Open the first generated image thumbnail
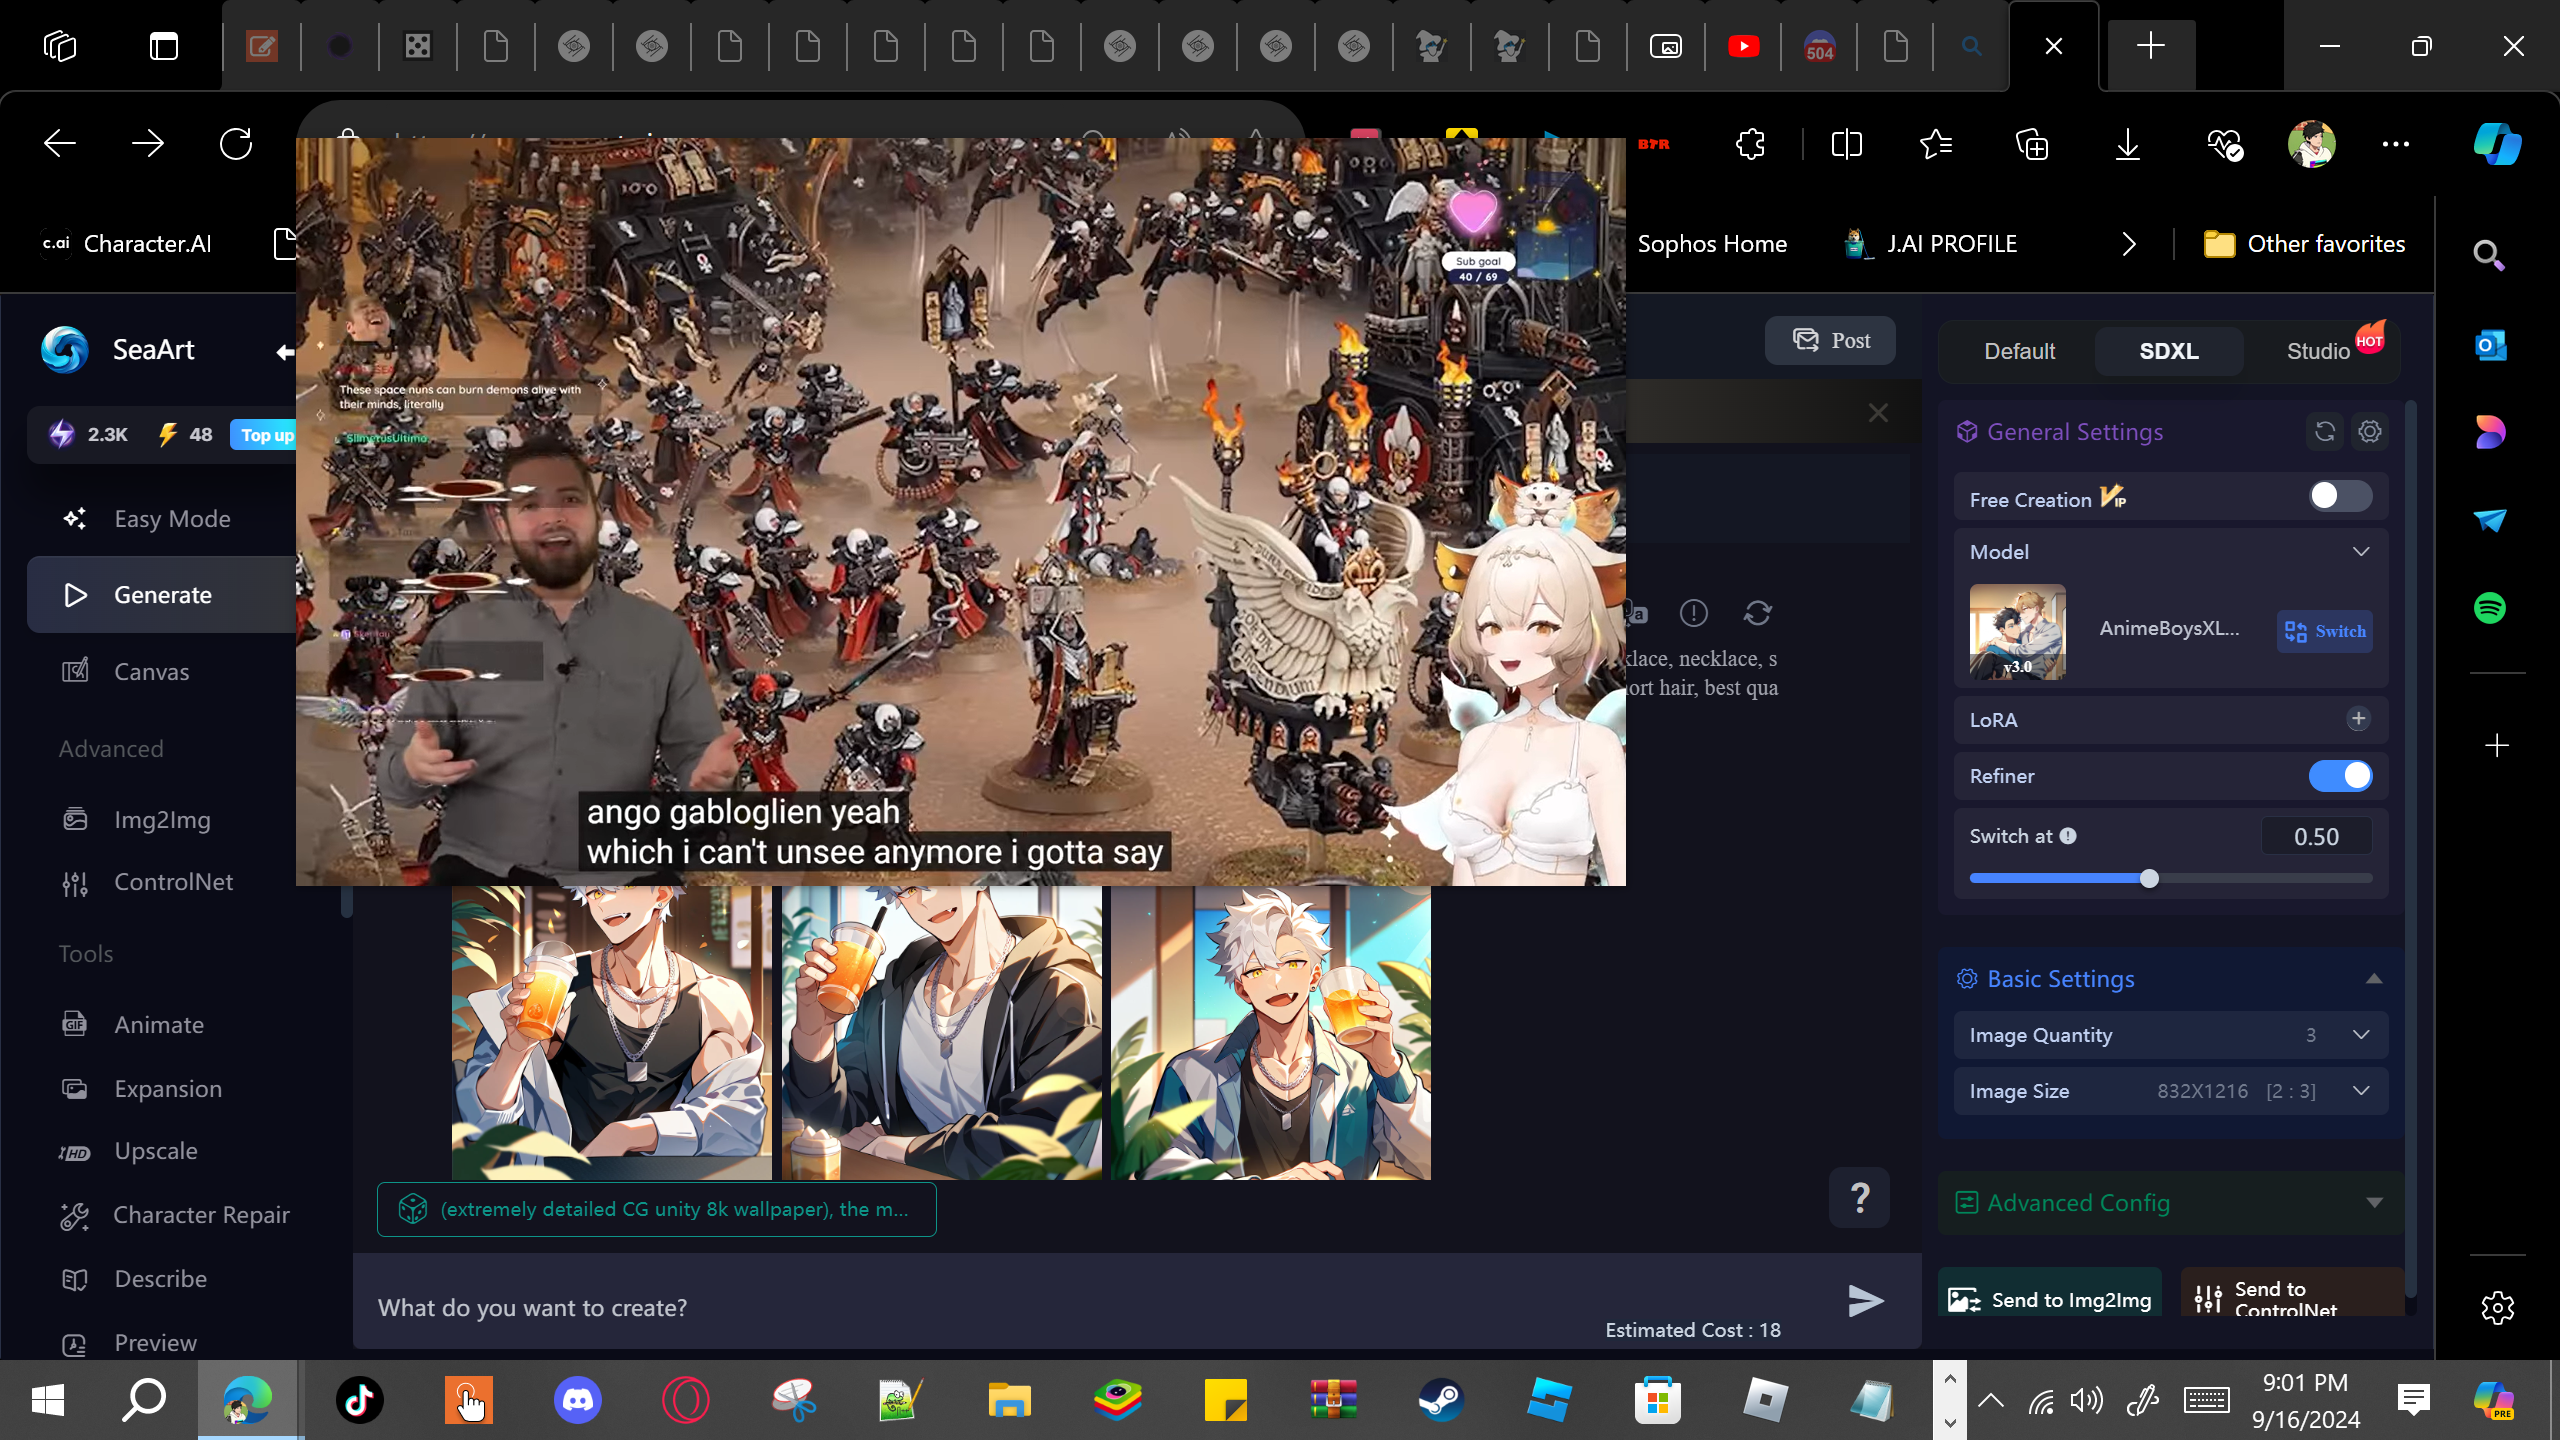 [611, 1032]
